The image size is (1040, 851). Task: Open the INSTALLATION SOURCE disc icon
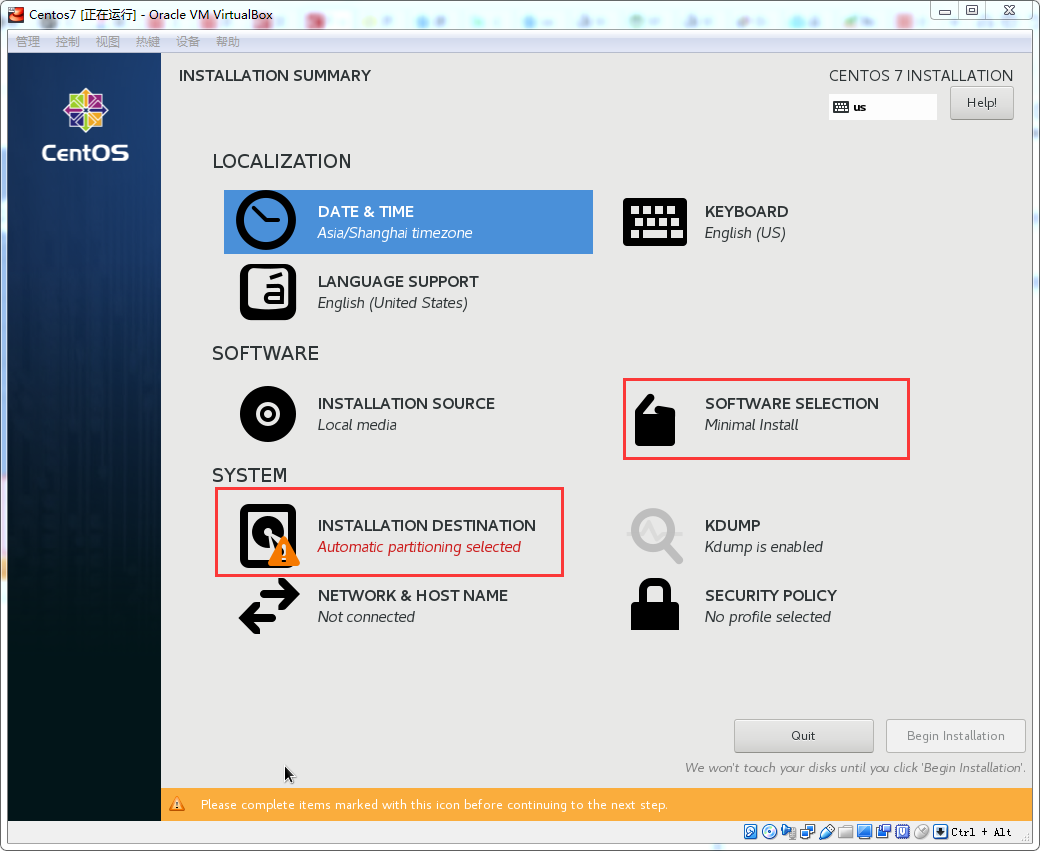click(x=267, y=414)
